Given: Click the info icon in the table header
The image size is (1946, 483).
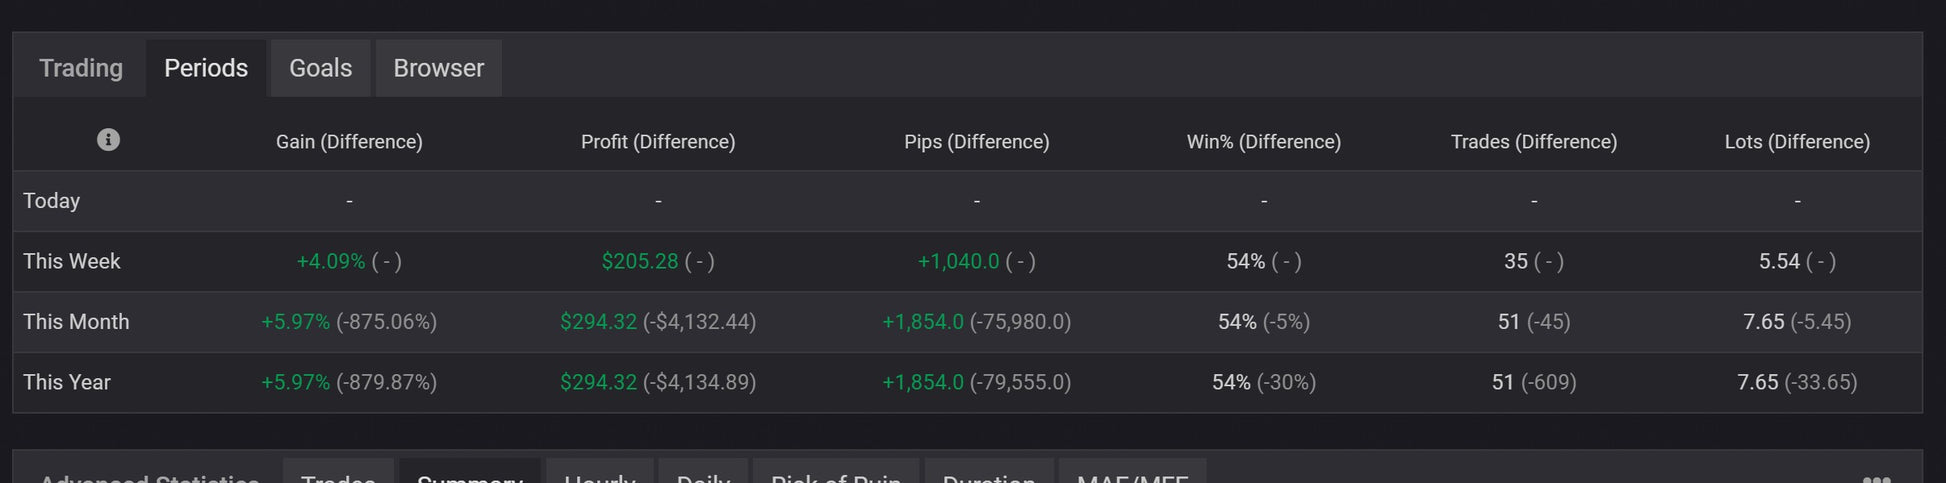Looking at the screenshot, I should click(x=108, y=140).
